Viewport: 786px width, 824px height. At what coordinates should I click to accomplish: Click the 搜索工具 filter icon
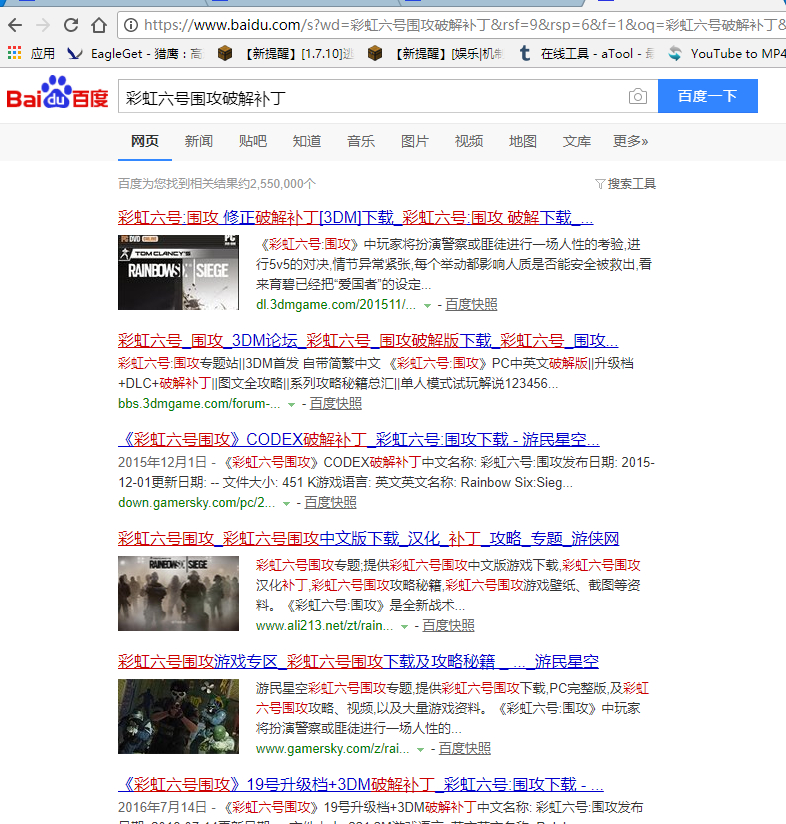point(600,183)
